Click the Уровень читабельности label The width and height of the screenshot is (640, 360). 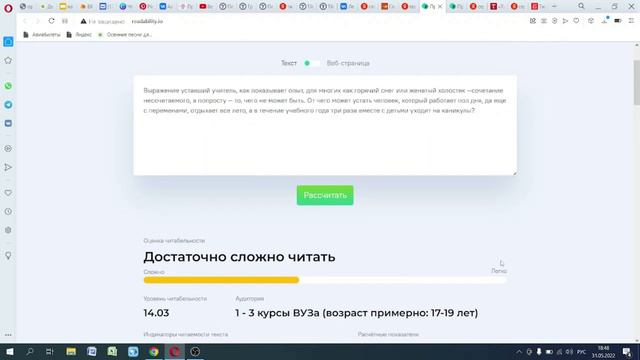(x=175, y=299)
